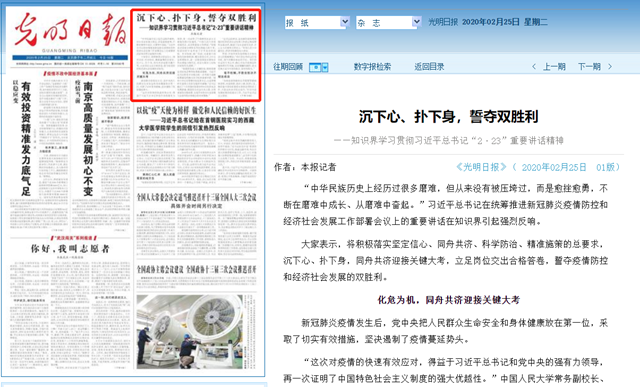Click the 《光明日报》 source link
Image resolution: width=640 pixels, height=387 pixels.
click(481, 167)
